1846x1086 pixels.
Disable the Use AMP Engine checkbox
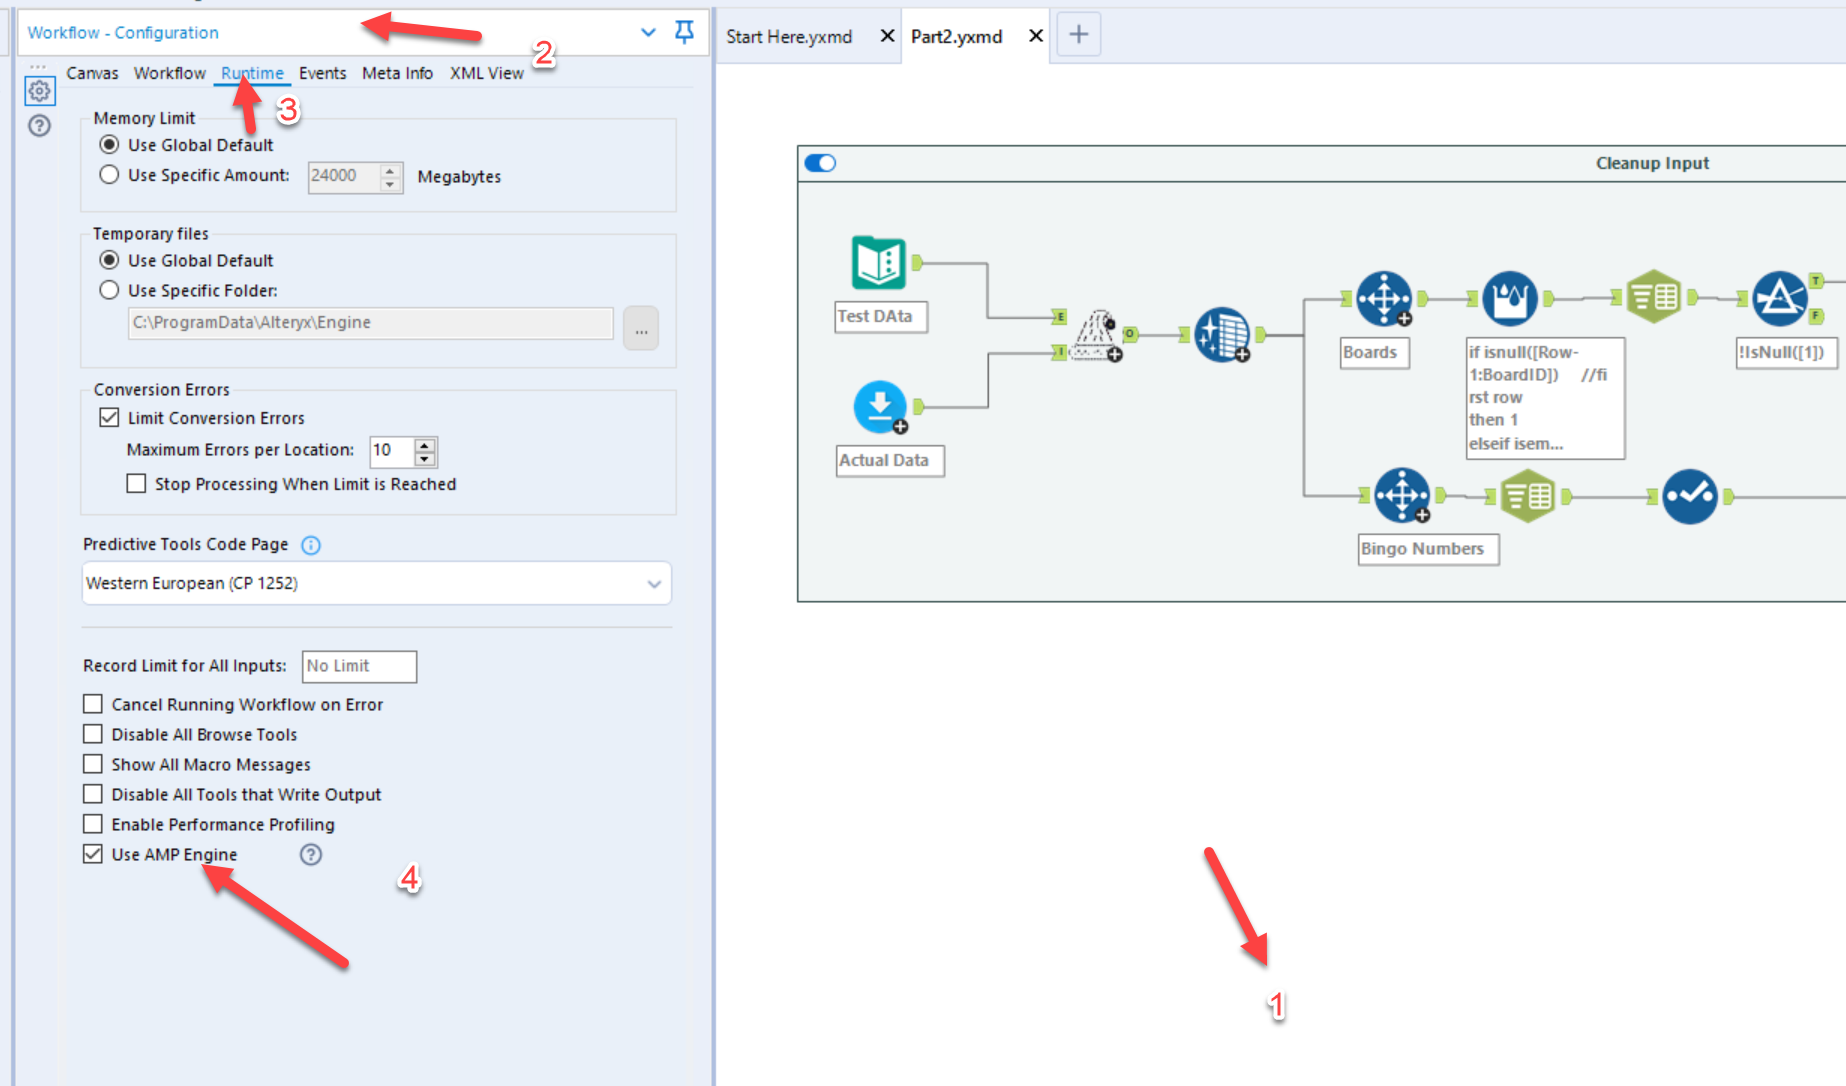pyautogui.click(x=92, y=853)
